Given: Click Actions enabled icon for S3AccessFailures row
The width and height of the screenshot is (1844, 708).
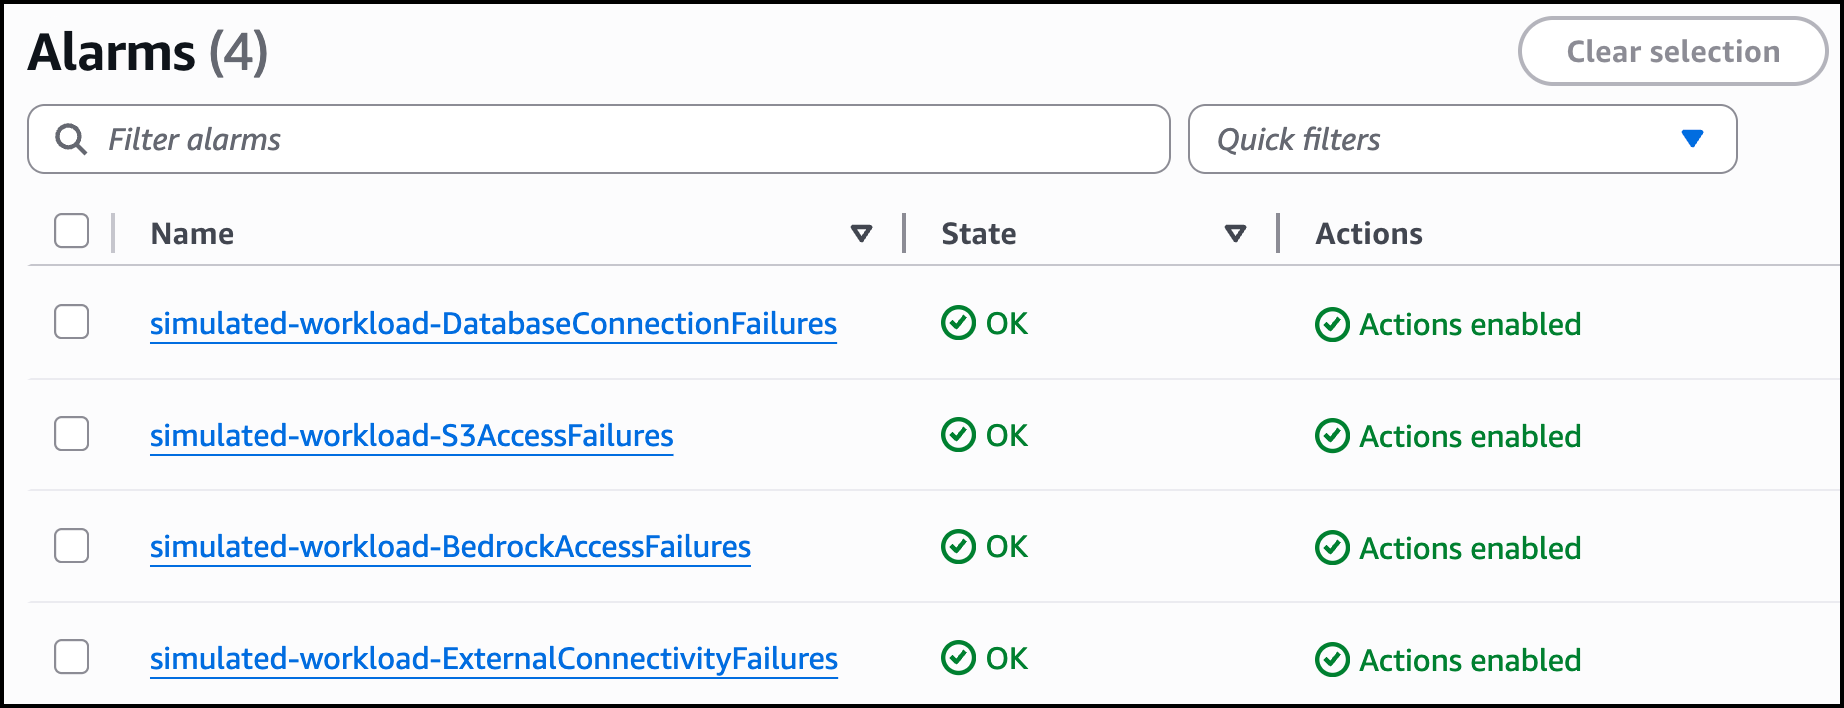Looking at the screenshot, I should click(x=1332, y=436).
